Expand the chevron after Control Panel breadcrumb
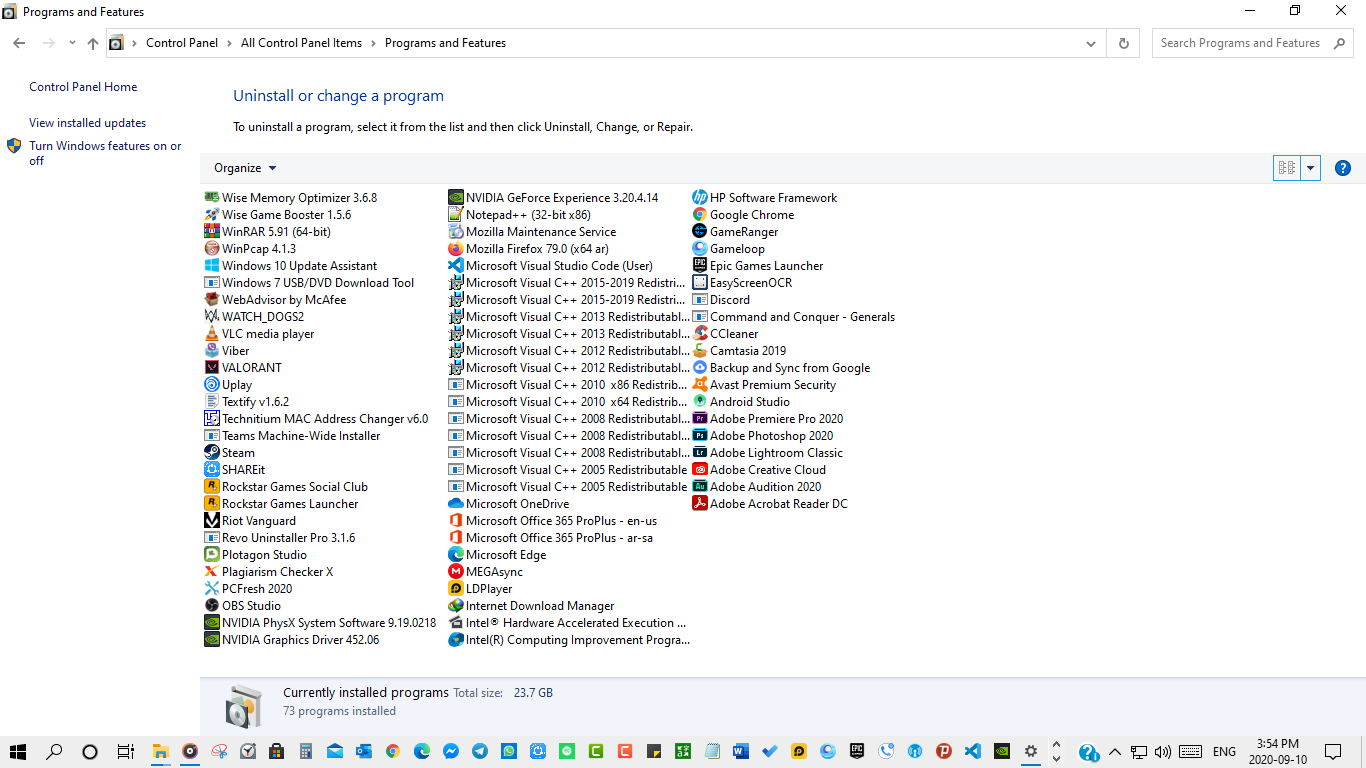Image resolution: width=1366 pixels, height=768 pixels. coord(229,43)
